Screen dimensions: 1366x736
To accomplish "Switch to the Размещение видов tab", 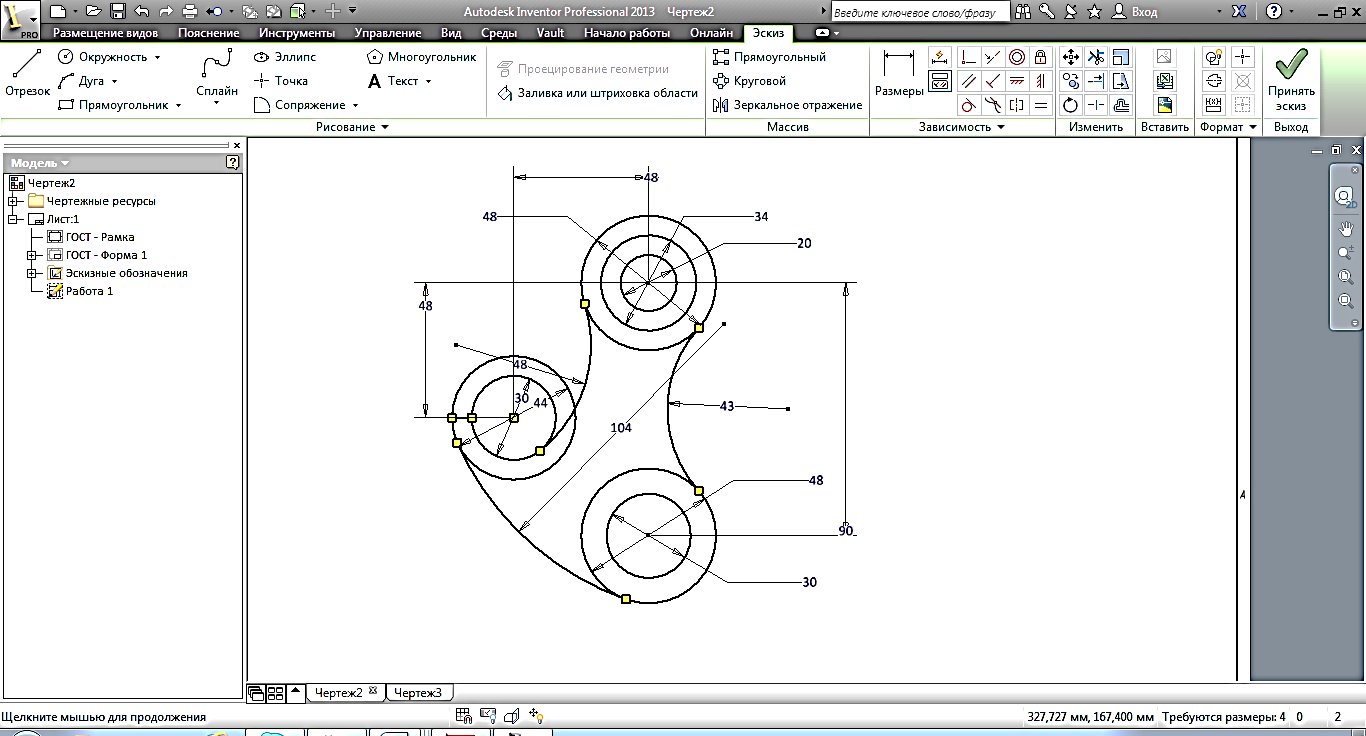I will pos(105,33).
